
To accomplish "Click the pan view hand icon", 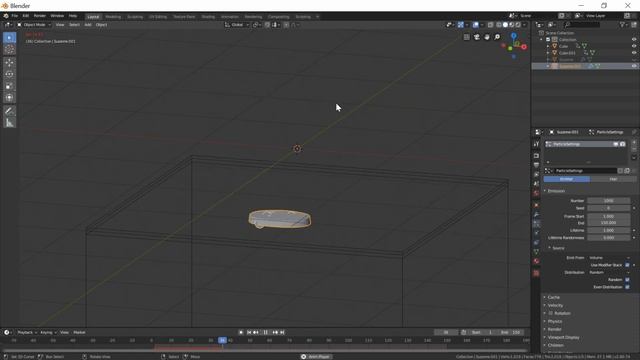I will (487, 37).
